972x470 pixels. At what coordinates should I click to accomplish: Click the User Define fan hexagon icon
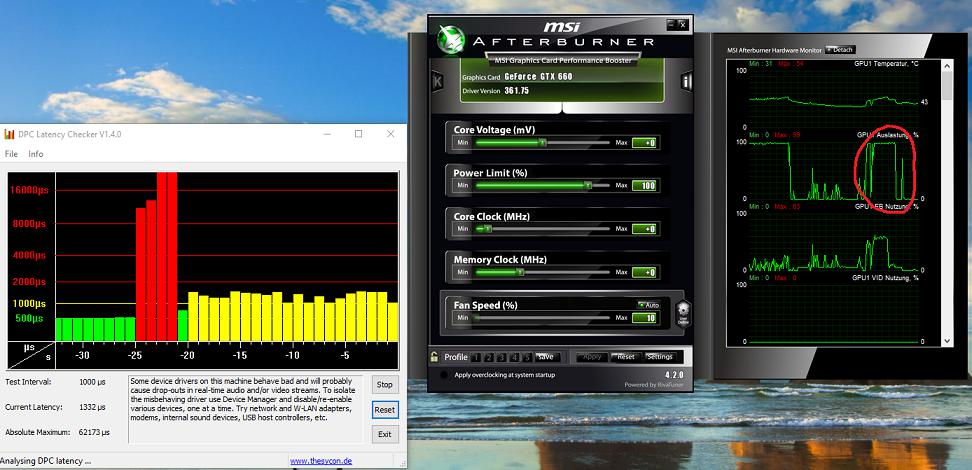coord(683,313)
